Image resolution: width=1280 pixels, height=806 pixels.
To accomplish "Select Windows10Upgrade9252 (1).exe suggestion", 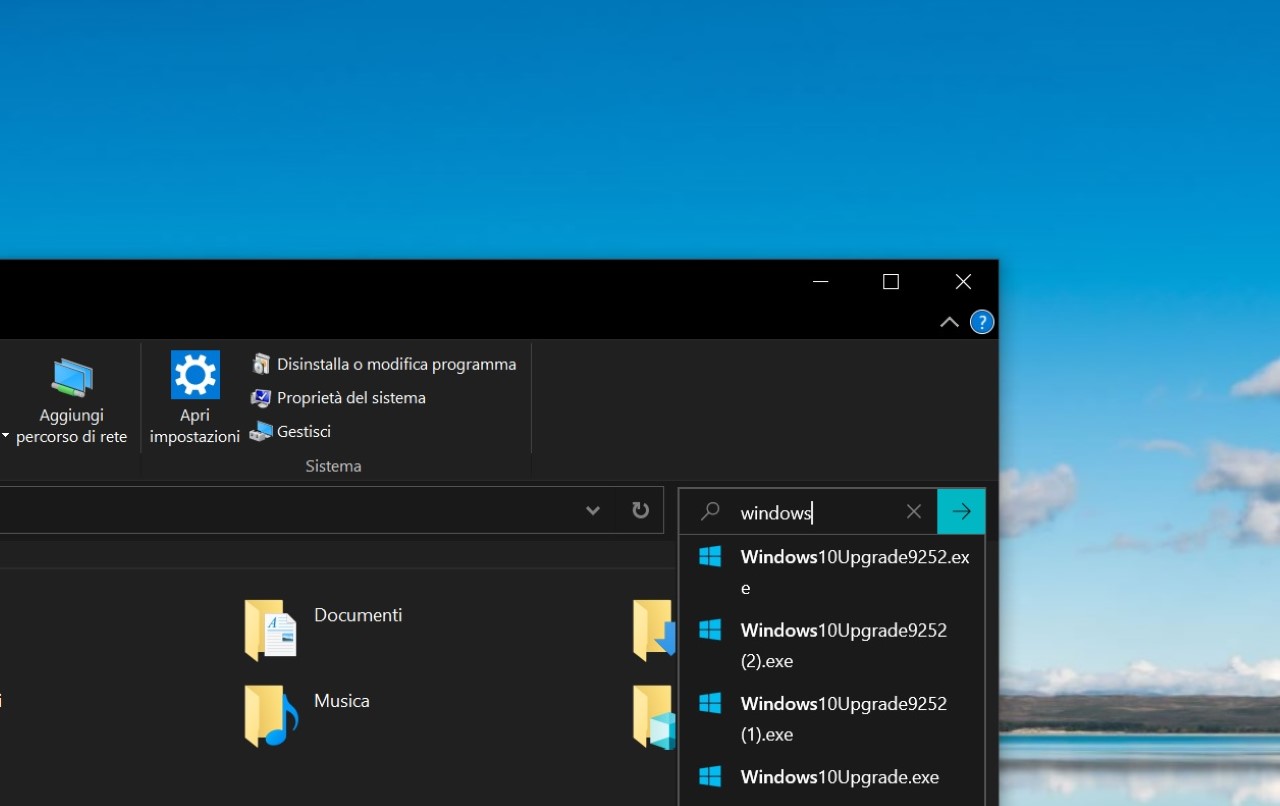I will click(x=832, y=718).
